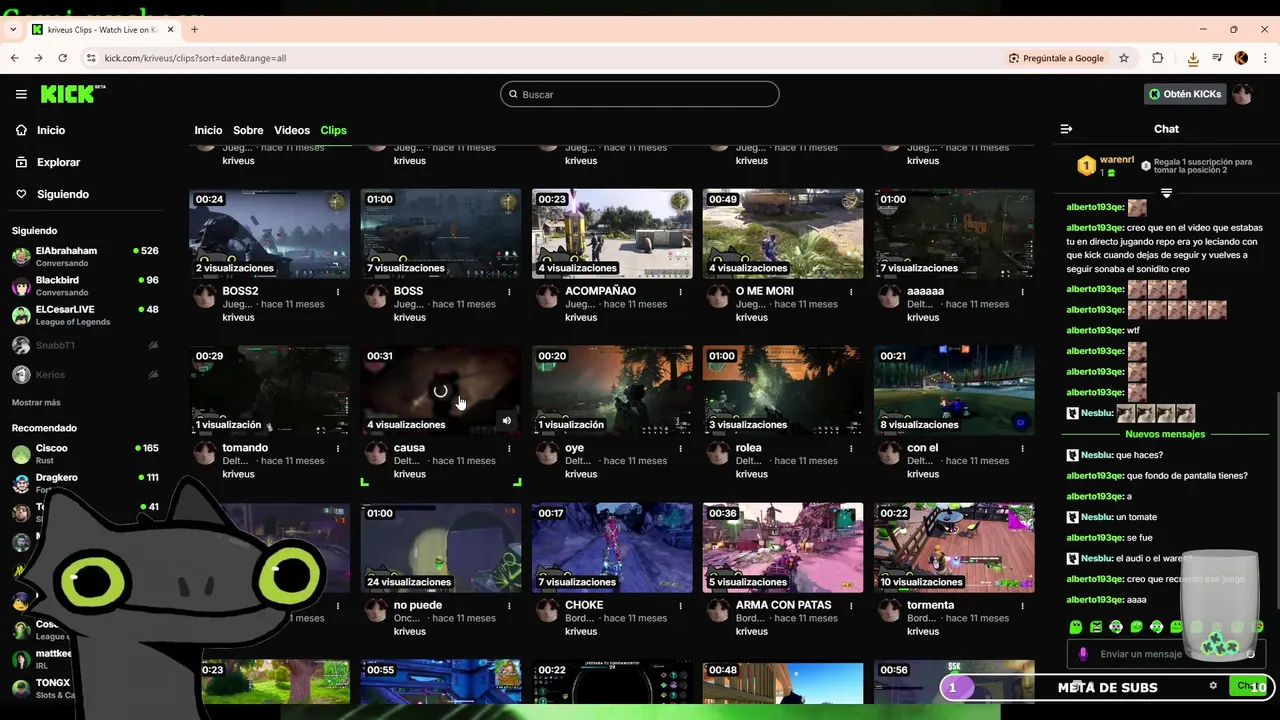Open the BOSS clip title
Viewport: 1280px width, 720px height.
click(x=408, y=291)
